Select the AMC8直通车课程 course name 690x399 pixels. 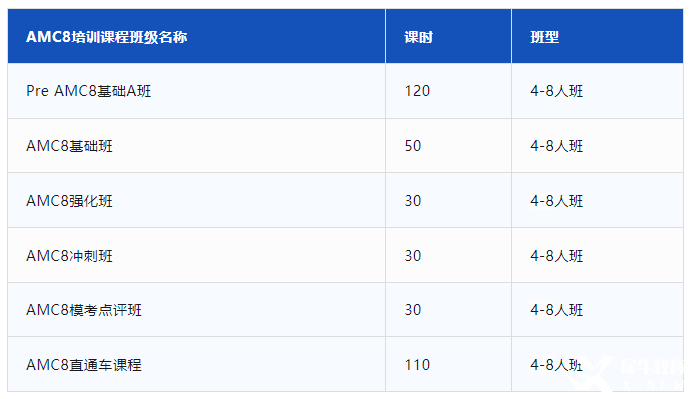(84, 365)
